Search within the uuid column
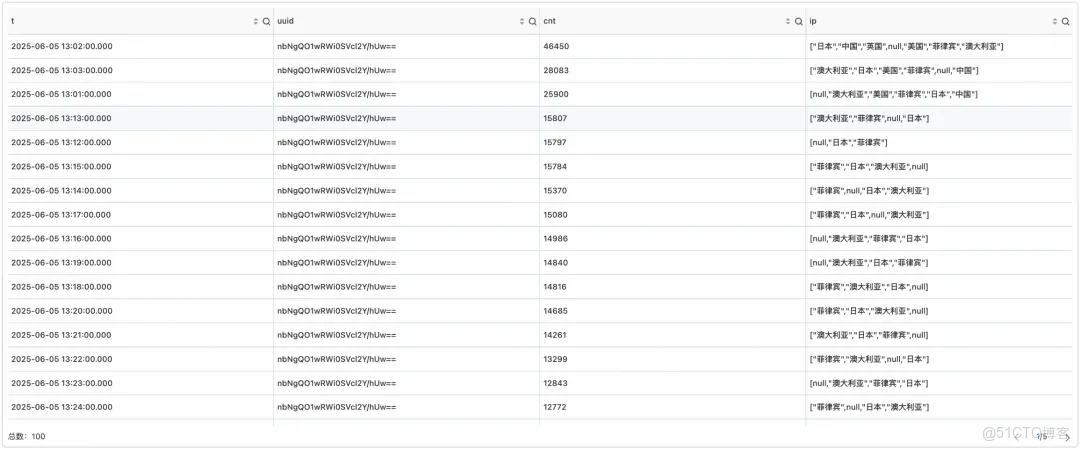This screenshot has width=1080, height=450. 532,21
